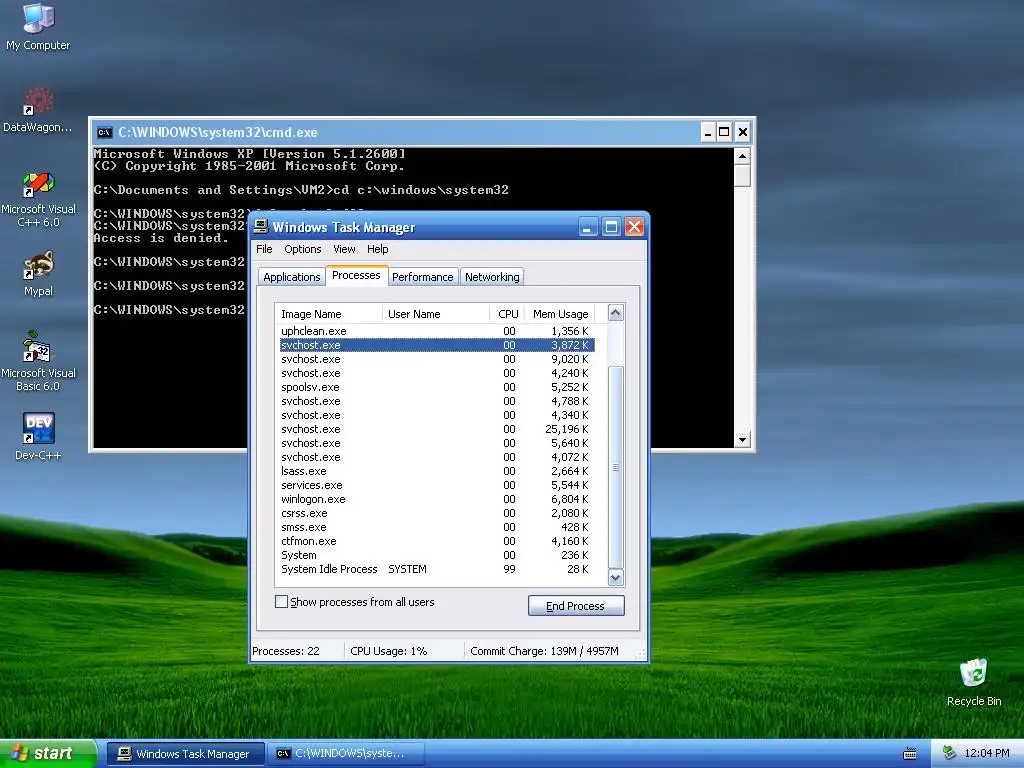Screen dimensions: 1024x768
Task: Switch to the Networking tab
Action: (492, 277)
